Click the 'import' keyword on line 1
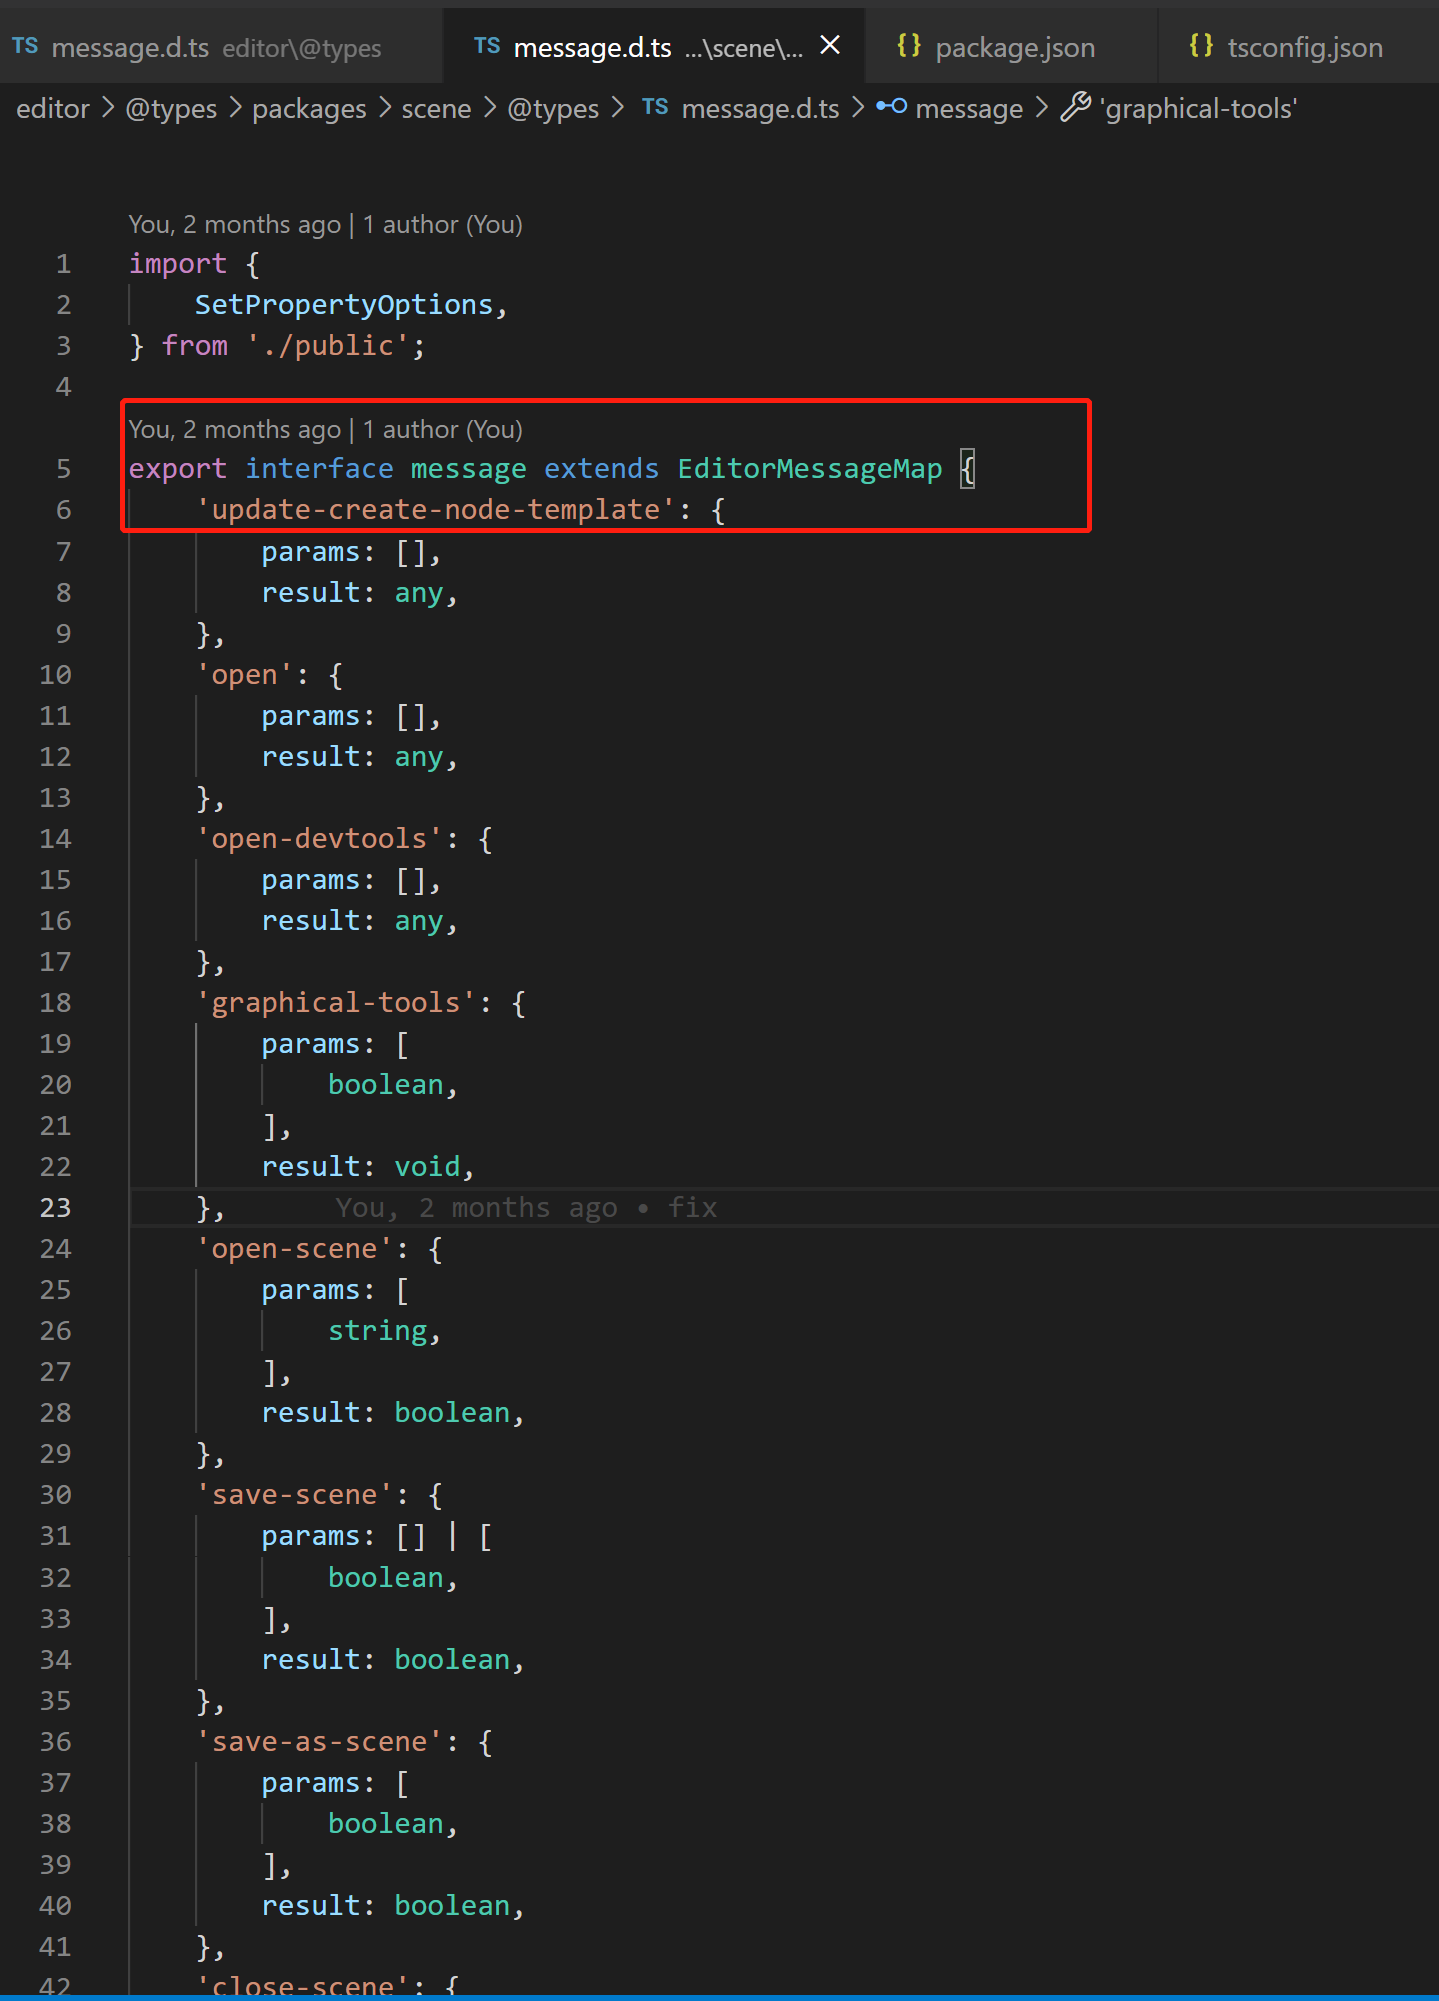The image size is (1439, 2001). [x=178, y=264]
